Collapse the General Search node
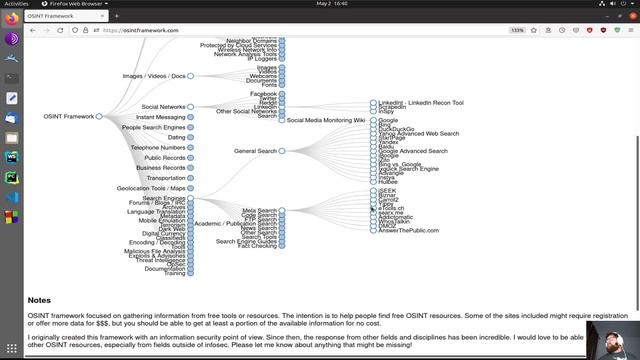Viewport: 640px width, 360px height. point(282,151)
